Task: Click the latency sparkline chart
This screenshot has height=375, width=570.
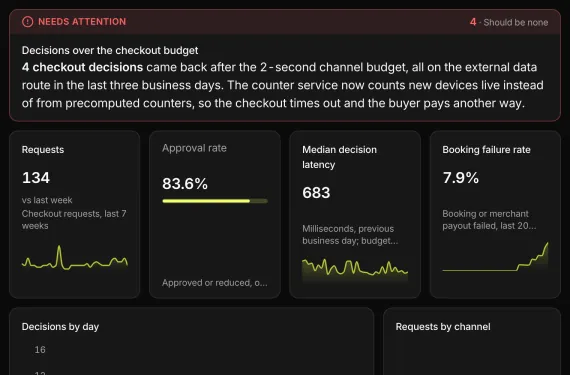Action: coord(355,270)
